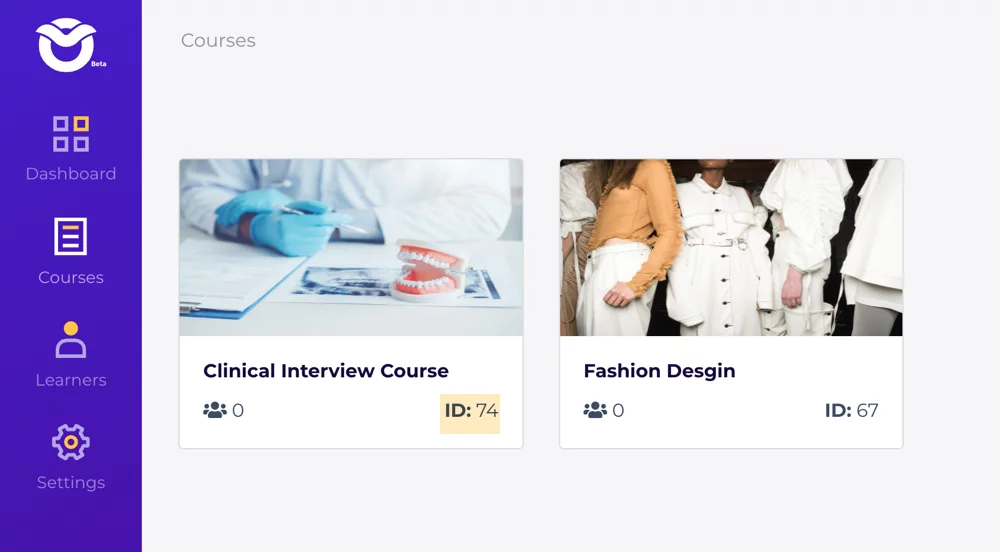Click the dental model course thumbnail

(x=351, y=247)
